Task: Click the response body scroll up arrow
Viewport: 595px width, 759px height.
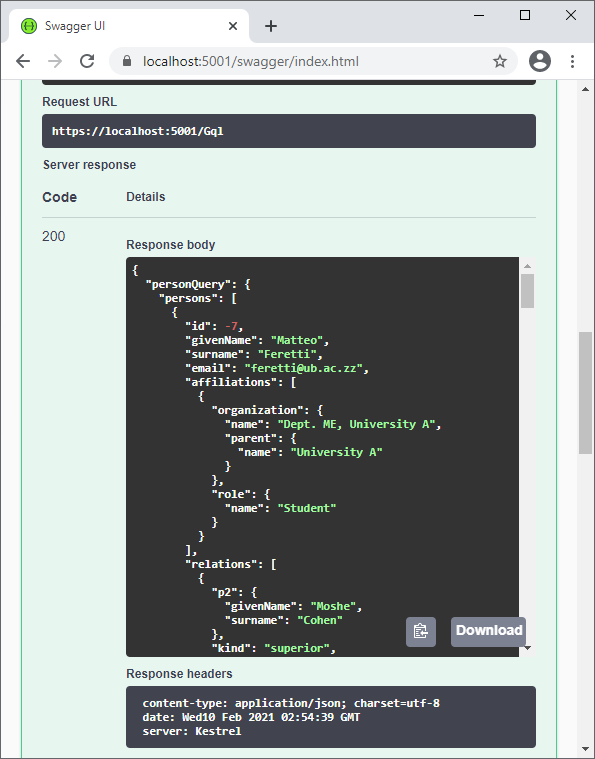Action: point(528,266)
